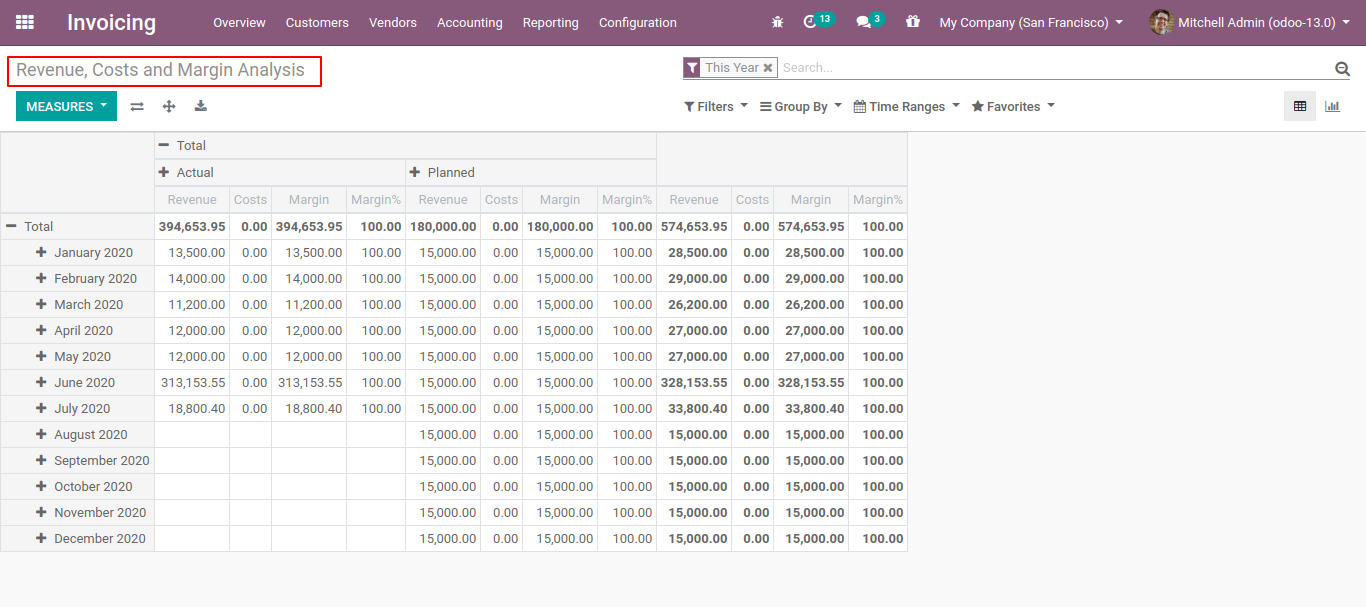
Task: Switch to the Customers menu
Action: 317,22
